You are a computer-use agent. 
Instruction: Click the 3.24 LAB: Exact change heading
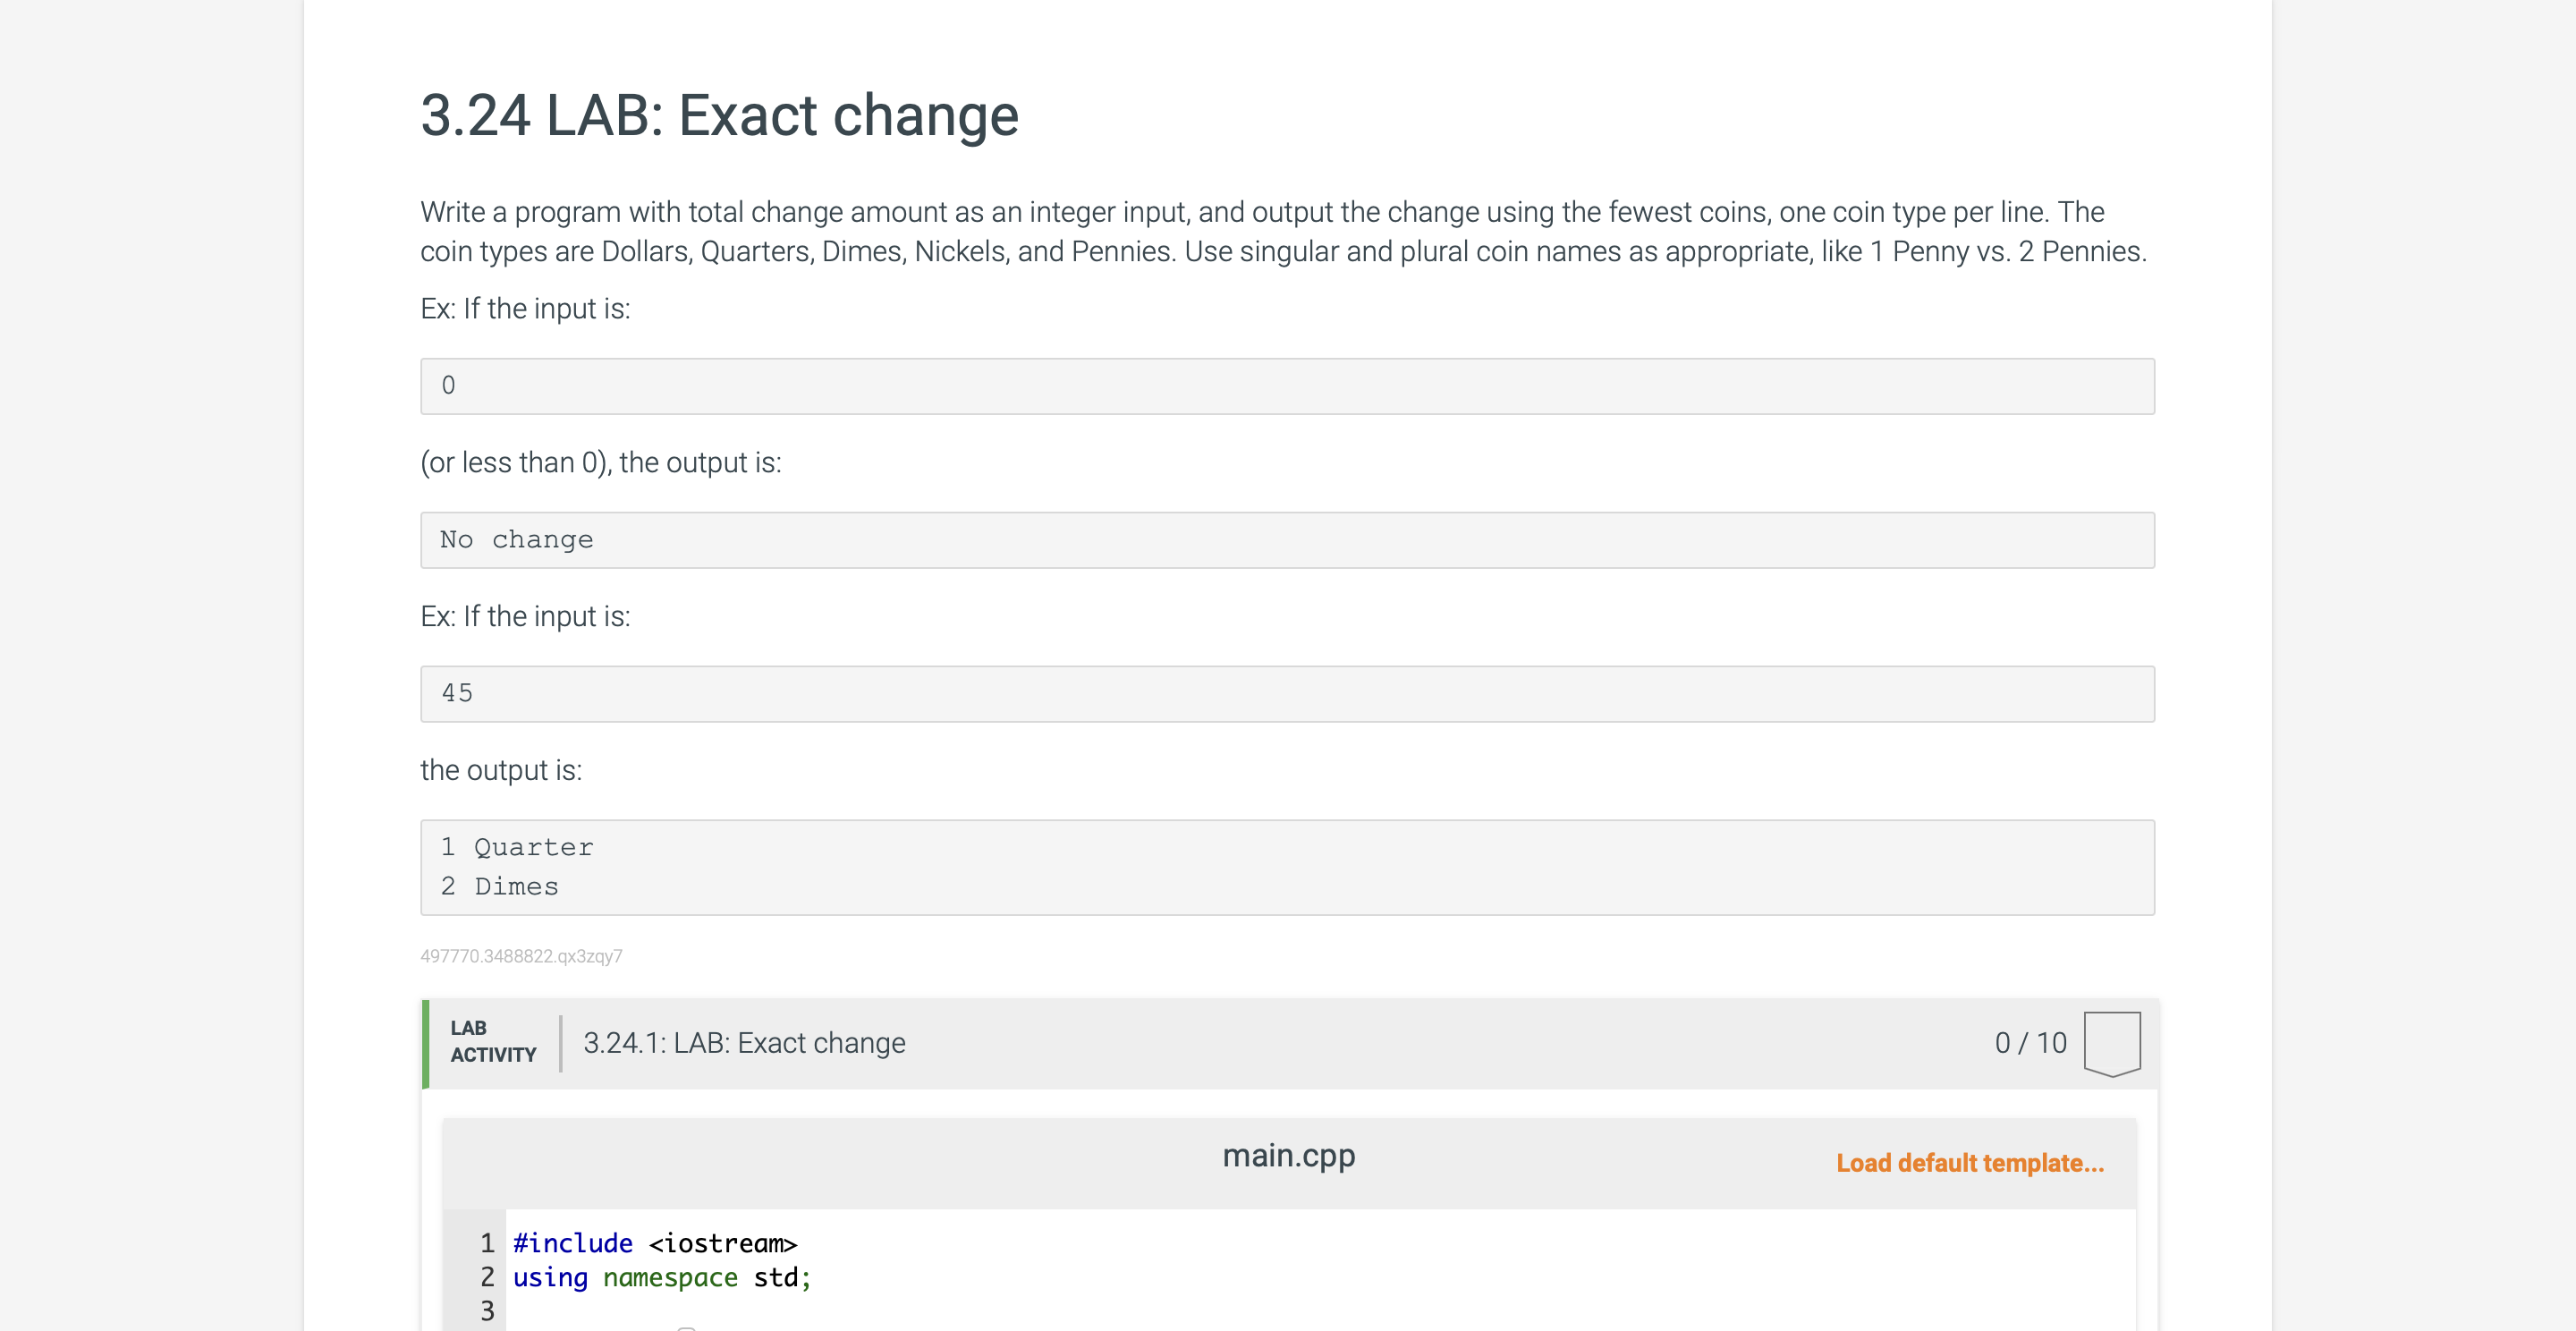point(719,115)
